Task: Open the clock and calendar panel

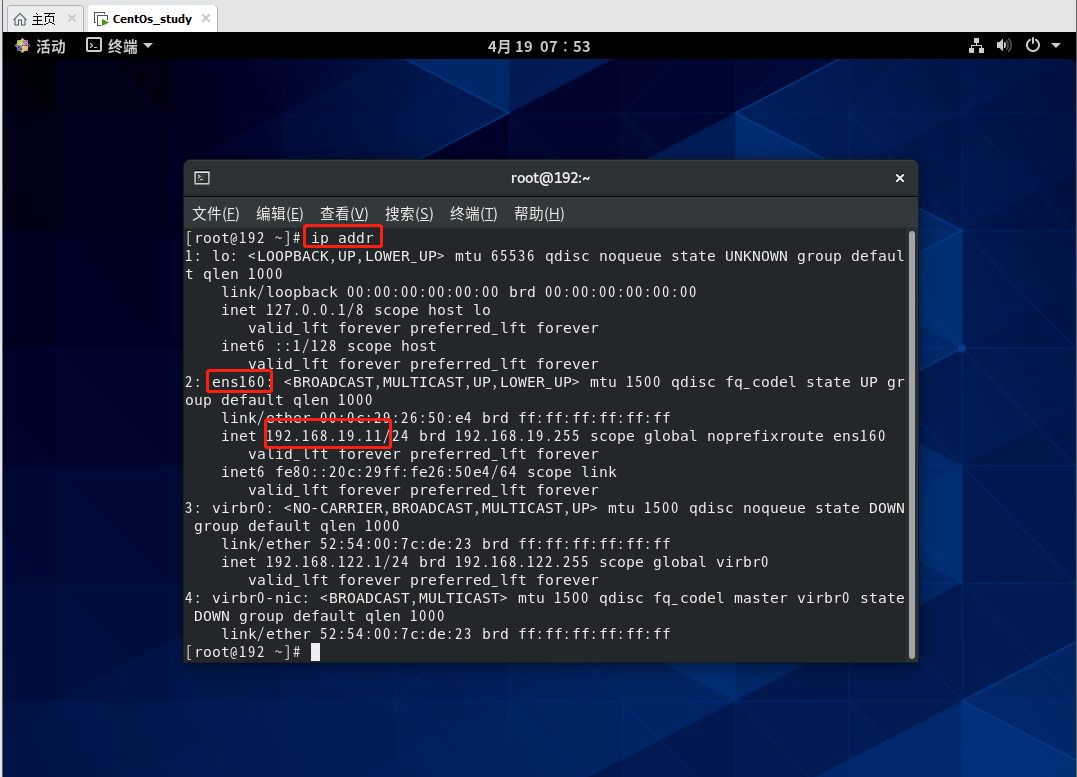Action: 539,46
